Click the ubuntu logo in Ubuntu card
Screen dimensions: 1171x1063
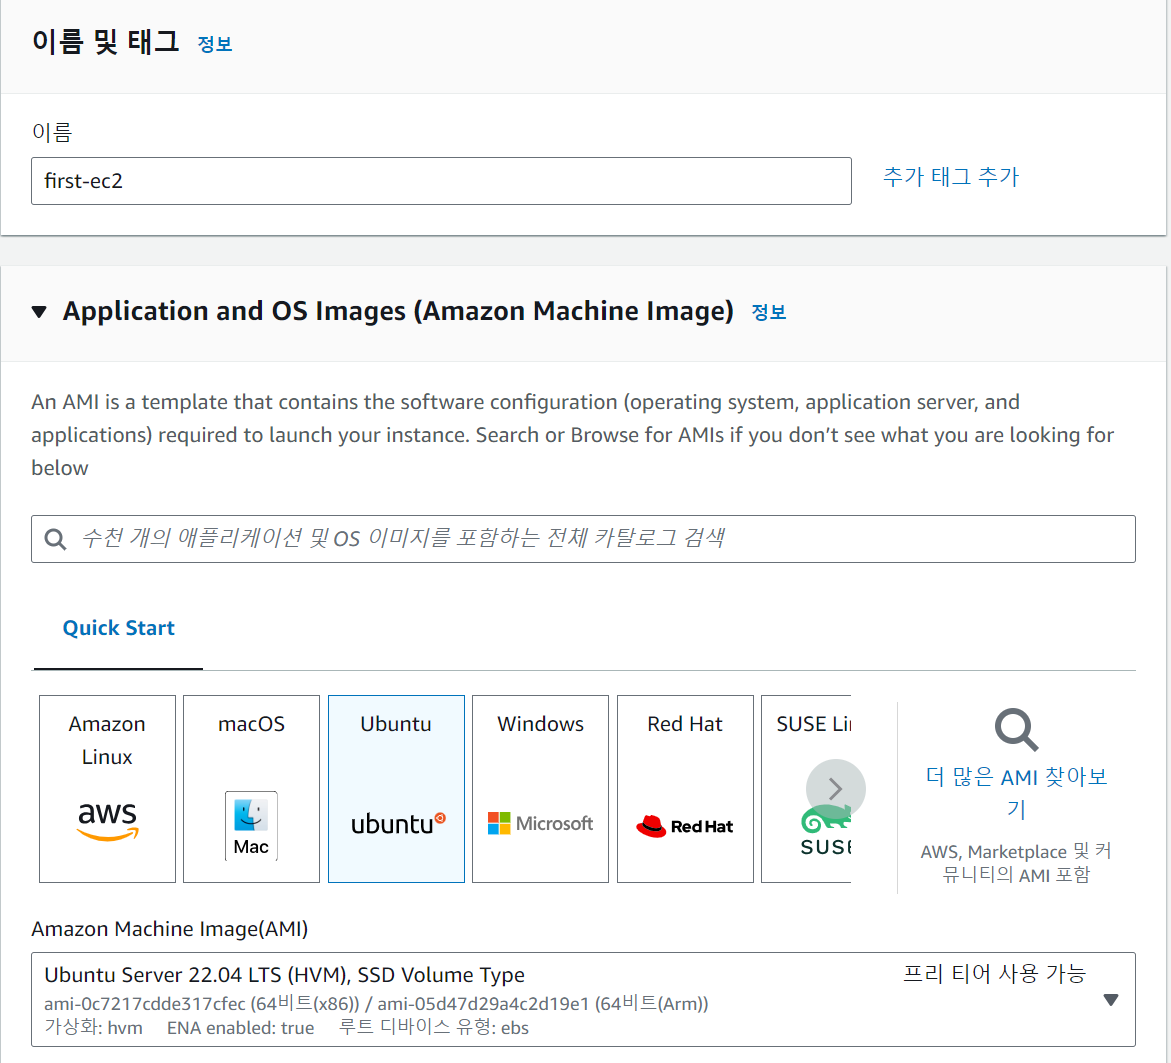(398, 823)
